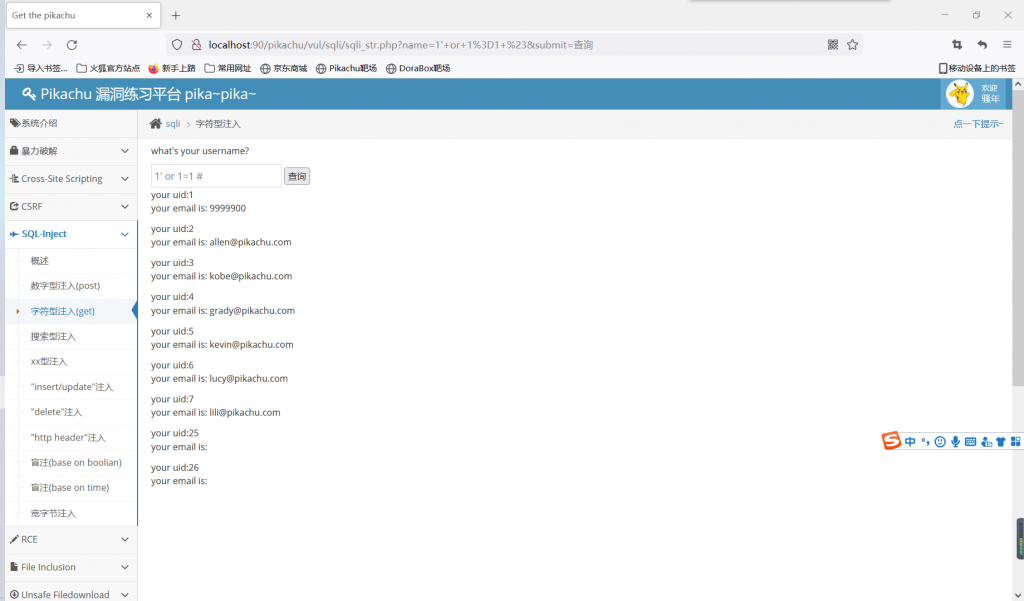Viewport: 1024px width, 601px height.
Task: Click the browser reload button
Action: tap(72, 45)
